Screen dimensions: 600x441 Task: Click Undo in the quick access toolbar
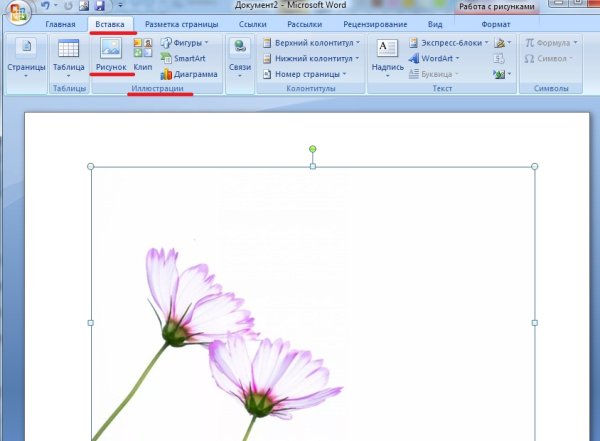[45, 6]
